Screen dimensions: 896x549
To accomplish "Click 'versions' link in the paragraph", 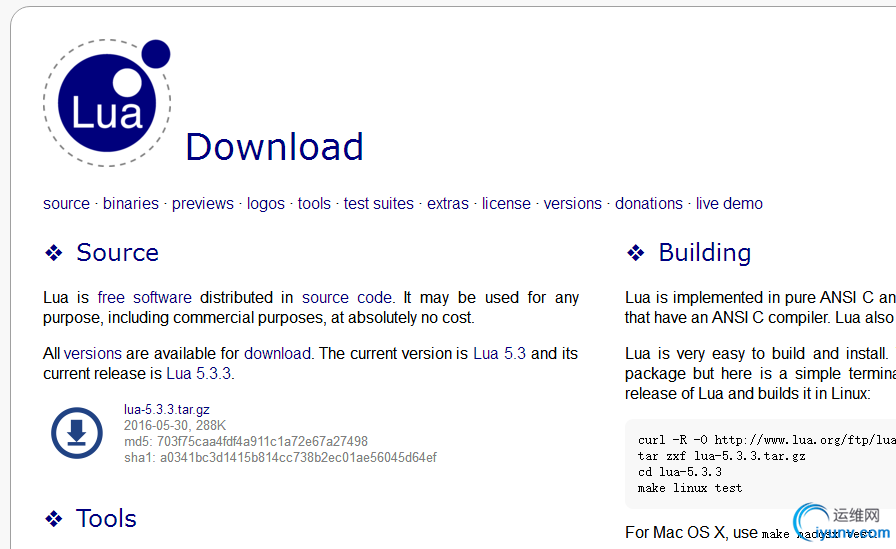I will (x=93, y=354).
